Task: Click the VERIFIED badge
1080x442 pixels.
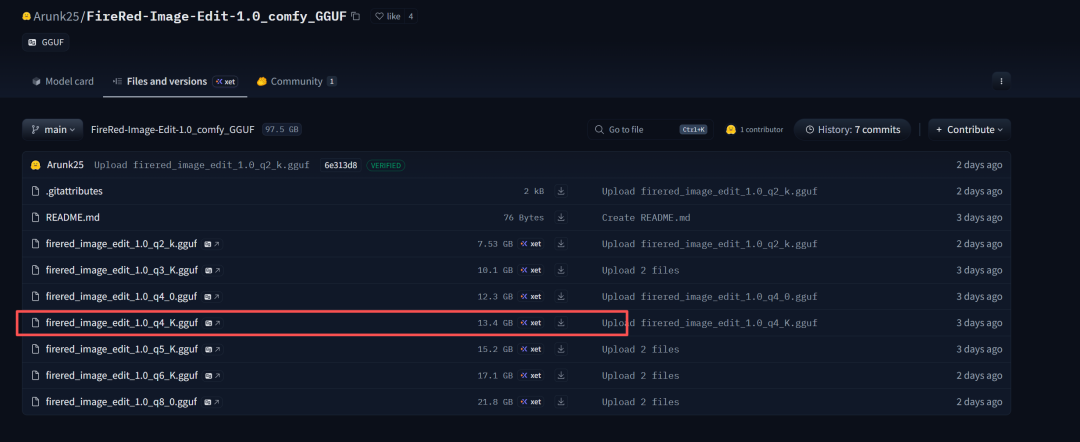Action: tap(386, 165)
